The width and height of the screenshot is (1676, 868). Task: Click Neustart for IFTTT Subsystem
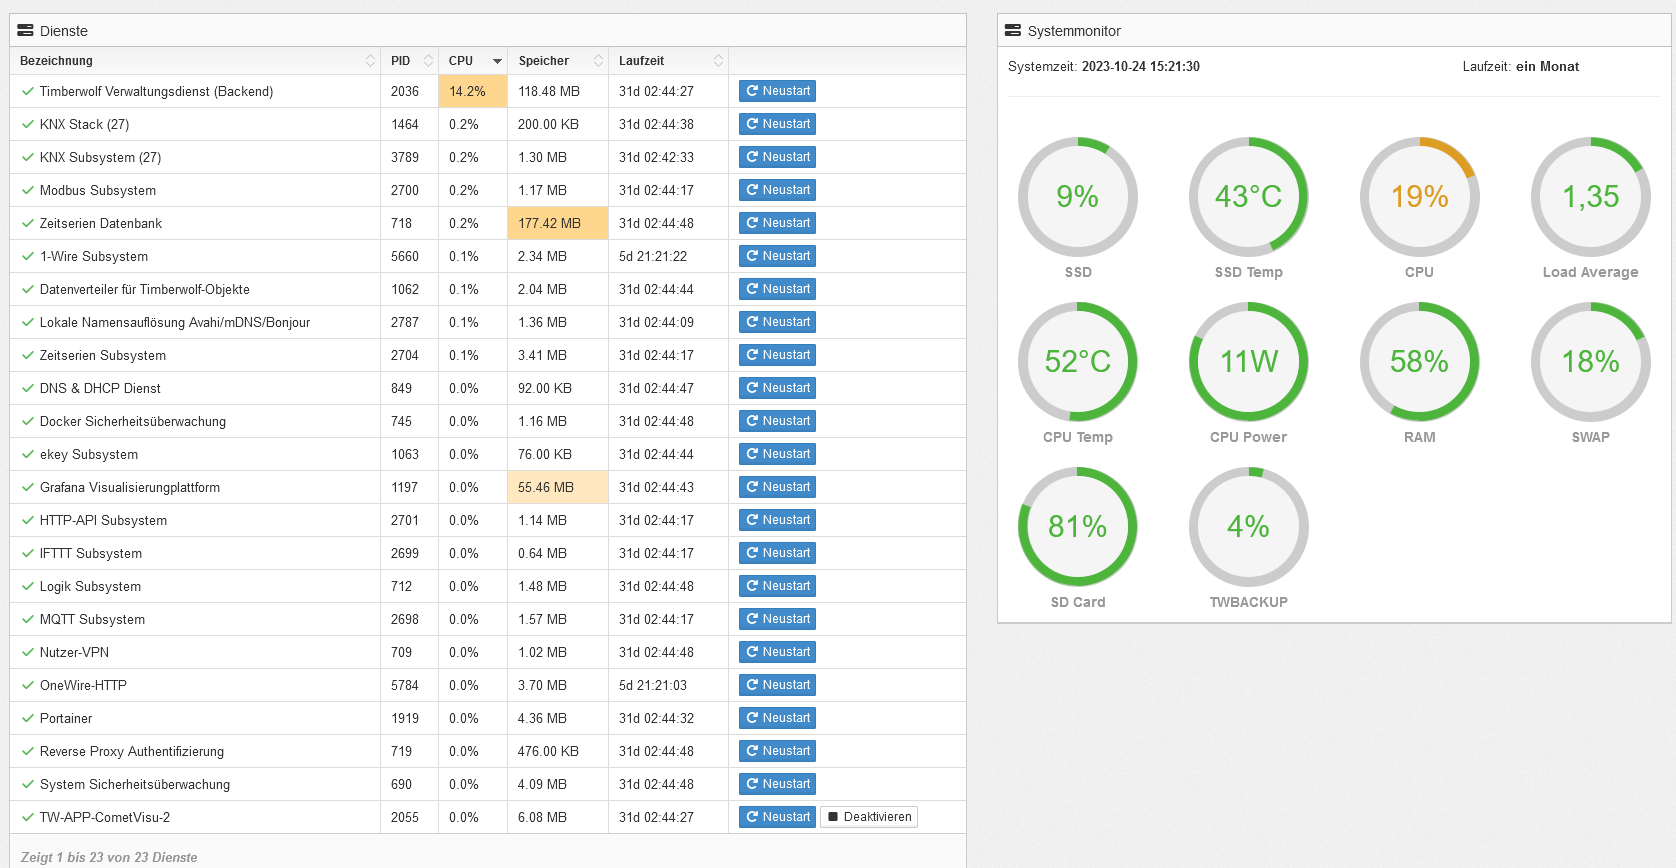[777, 553]
